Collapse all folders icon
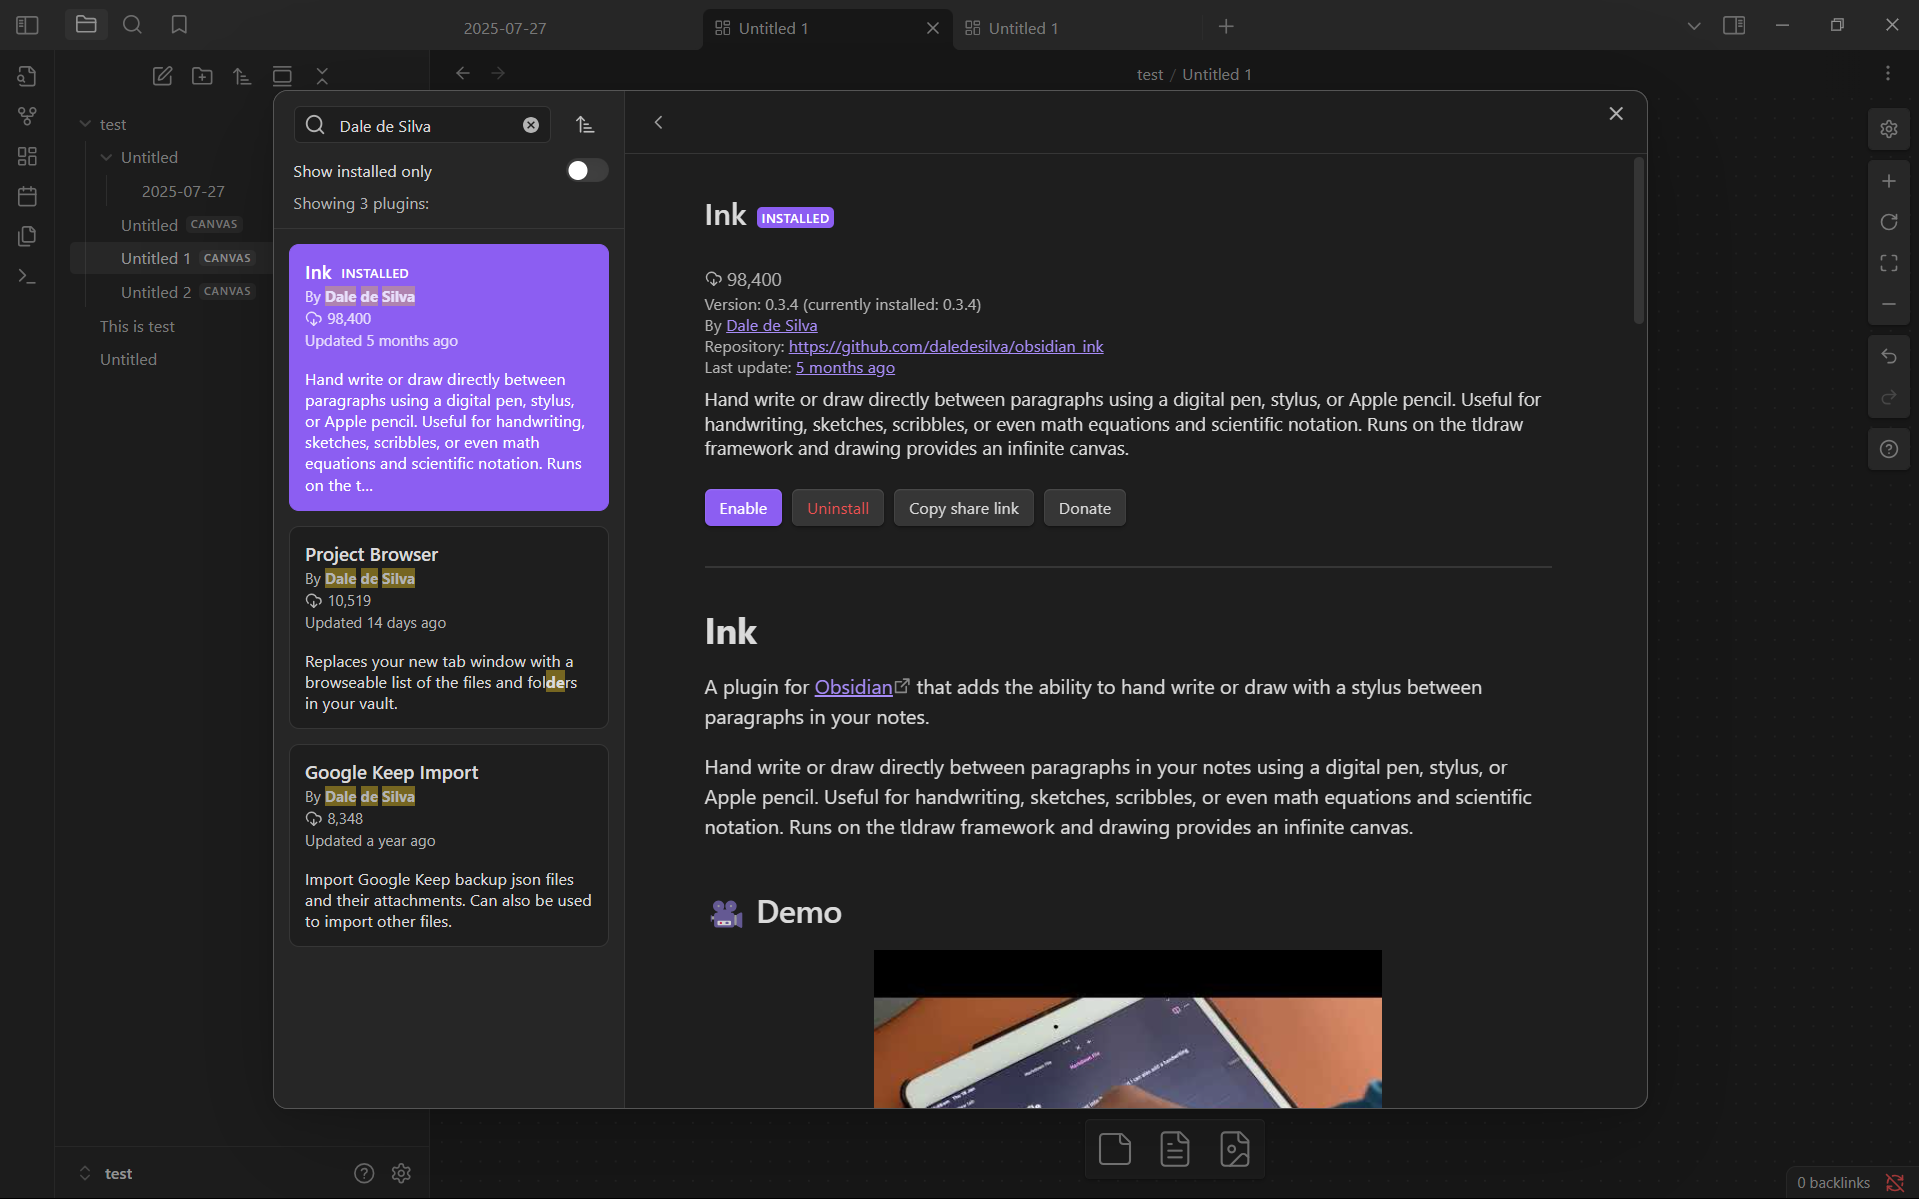The image size is (1919, 1199). [x=322, y=76]
